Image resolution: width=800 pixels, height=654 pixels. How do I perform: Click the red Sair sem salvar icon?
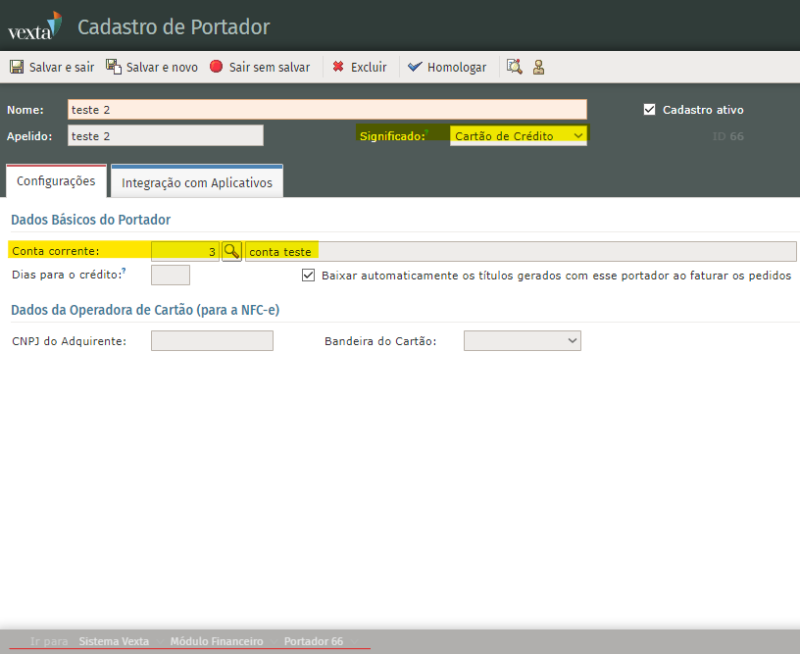coord(216,67)
